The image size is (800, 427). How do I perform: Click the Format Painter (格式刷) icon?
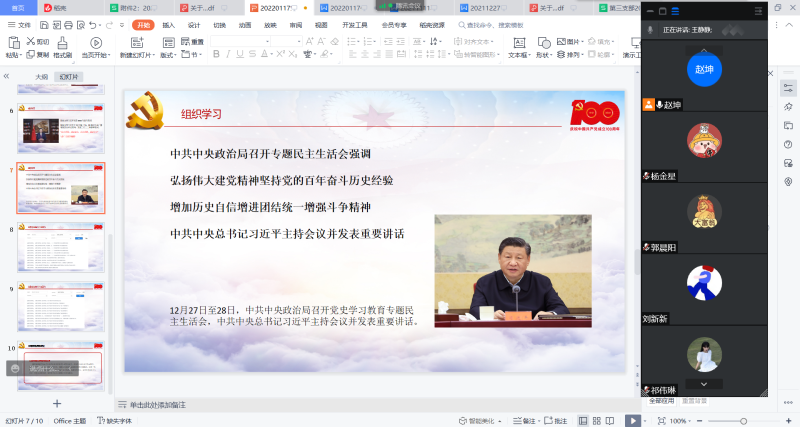[62, 43]
